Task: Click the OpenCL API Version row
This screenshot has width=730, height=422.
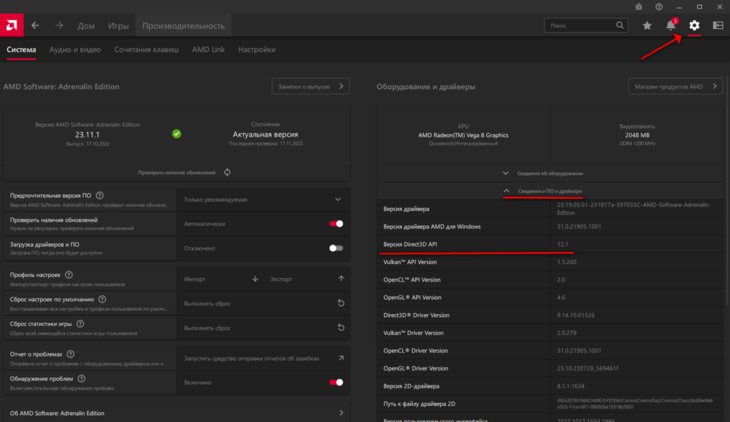Action: [549, 279]
